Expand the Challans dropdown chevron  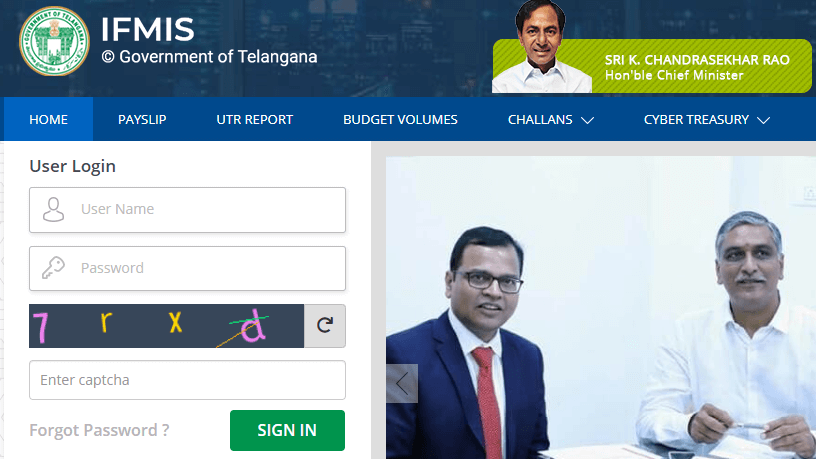(588, 120)
